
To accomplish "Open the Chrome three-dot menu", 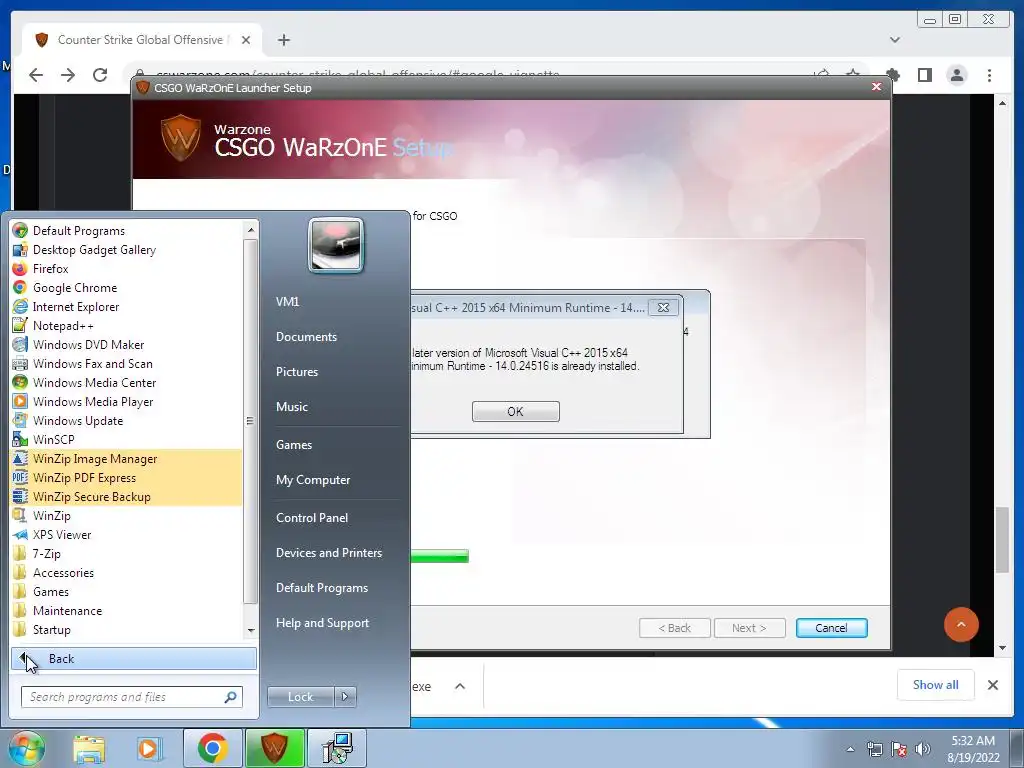I will coord(989,75).
